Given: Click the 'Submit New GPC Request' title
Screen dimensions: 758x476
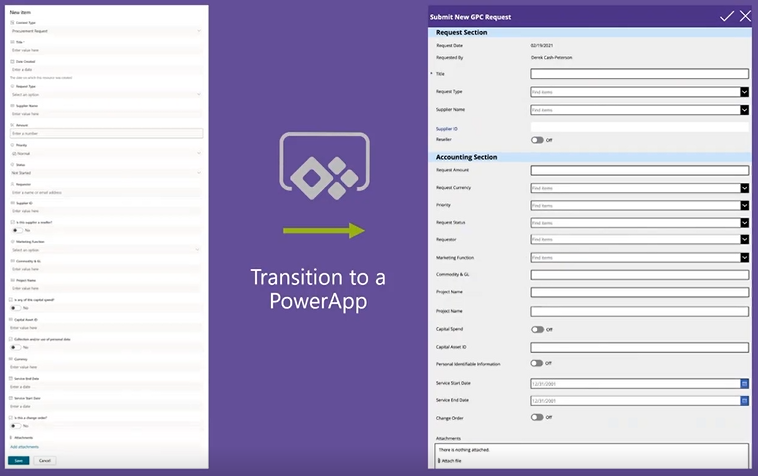Looking at the screenshot, I should point(470,17).
